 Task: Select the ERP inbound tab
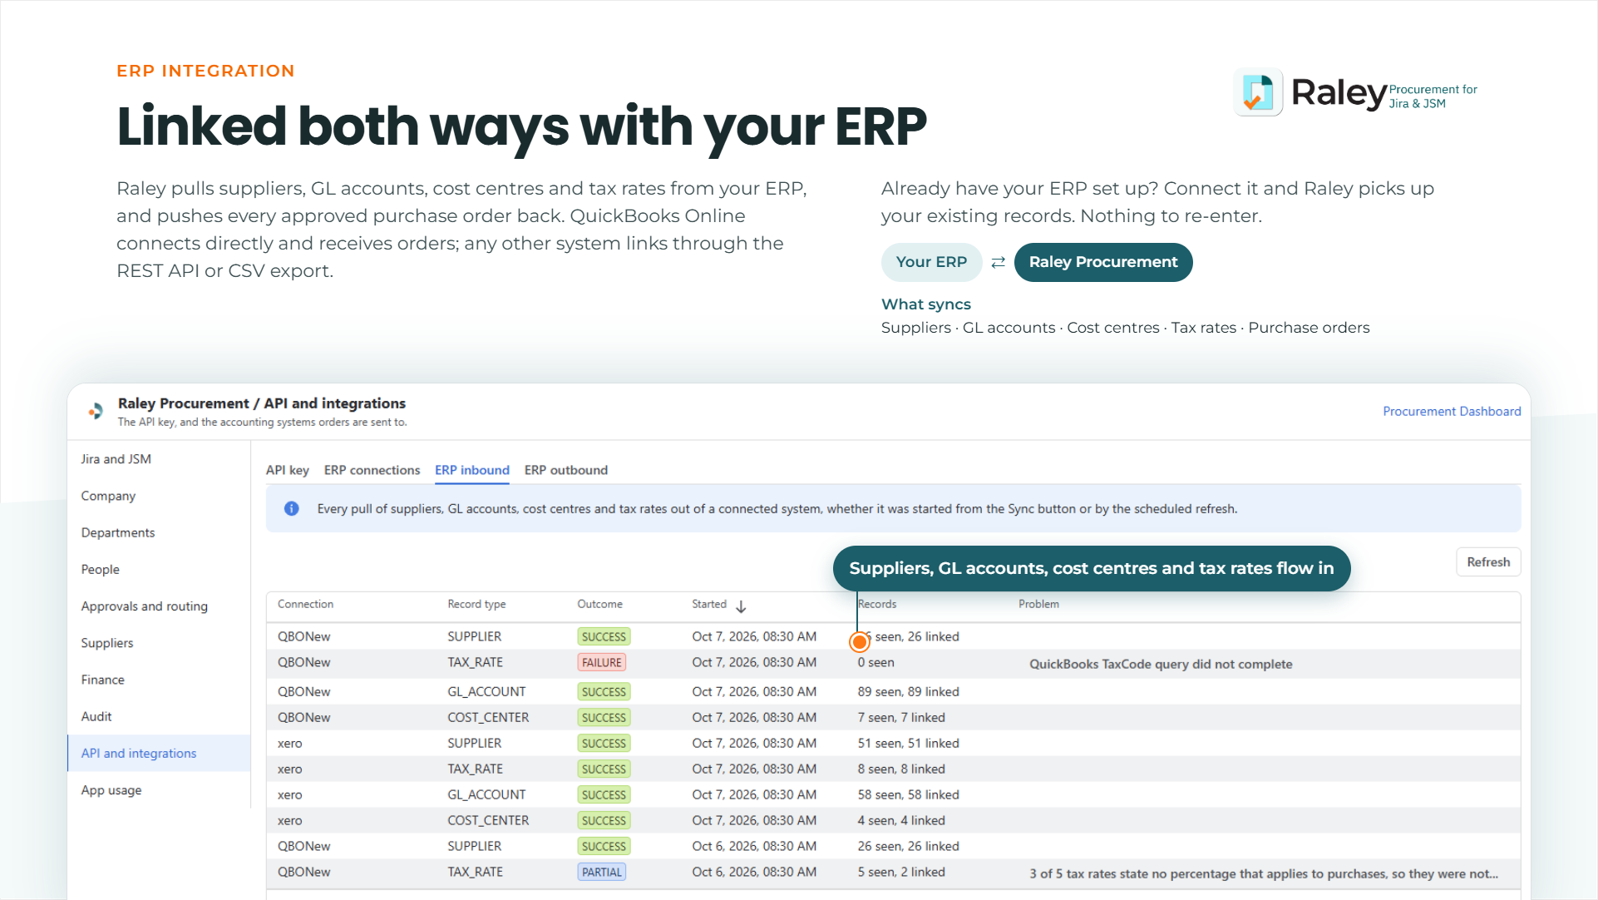click(472, 470)
